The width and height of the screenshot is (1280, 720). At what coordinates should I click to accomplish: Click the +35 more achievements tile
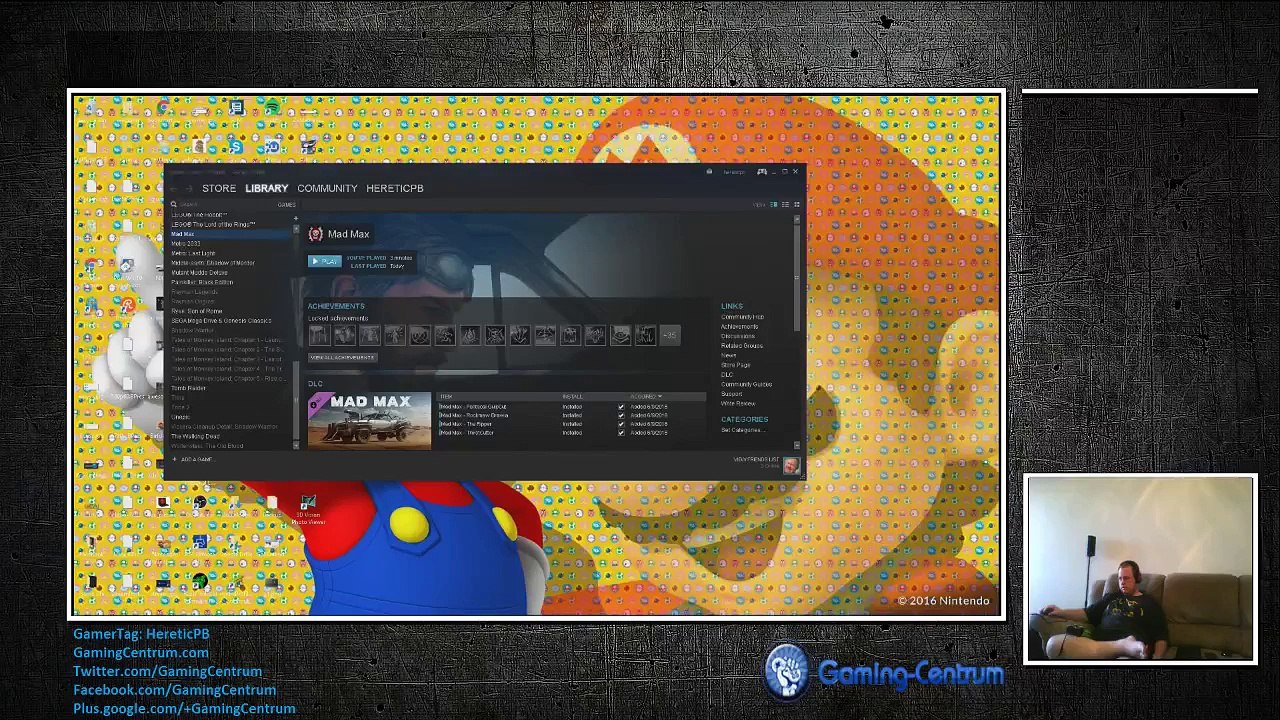(669, 335)
